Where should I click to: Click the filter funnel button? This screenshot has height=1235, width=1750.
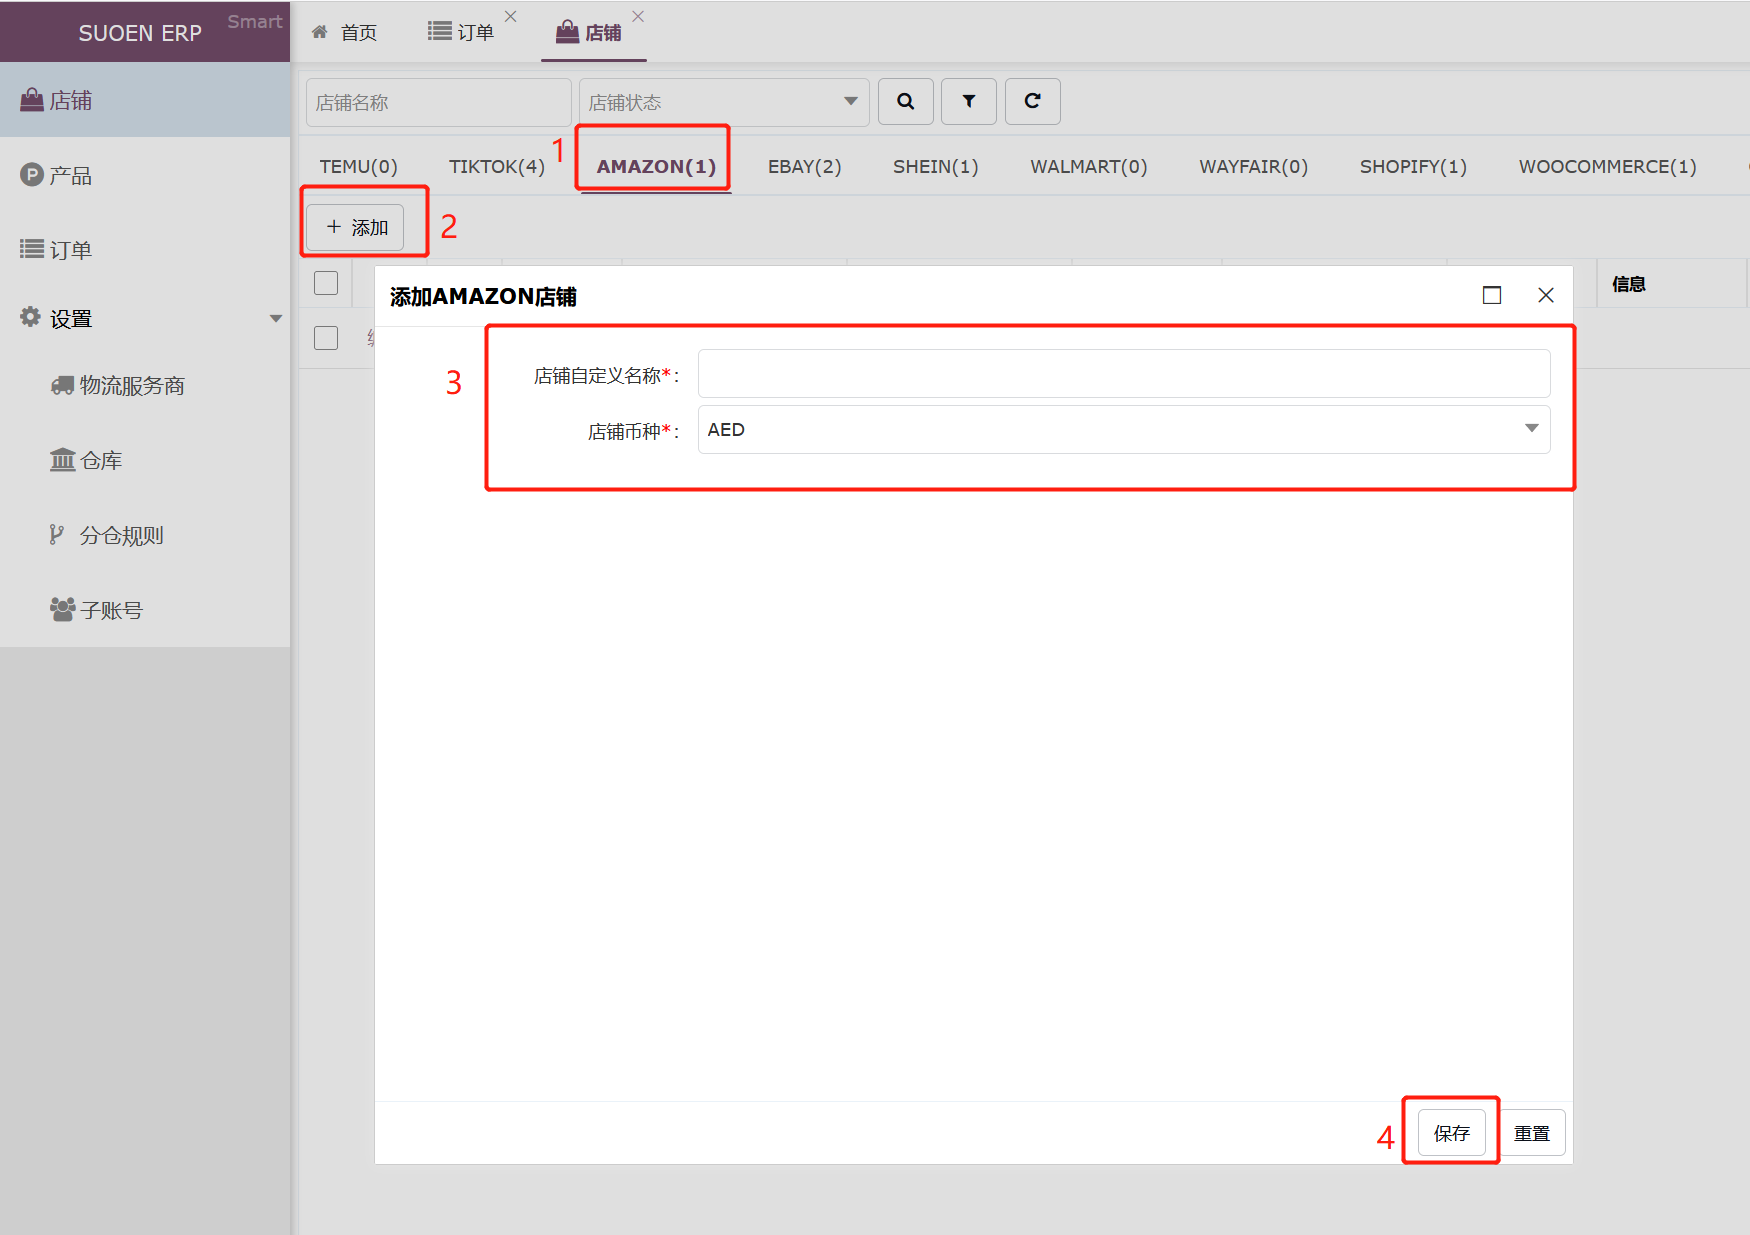click(968, 101)
